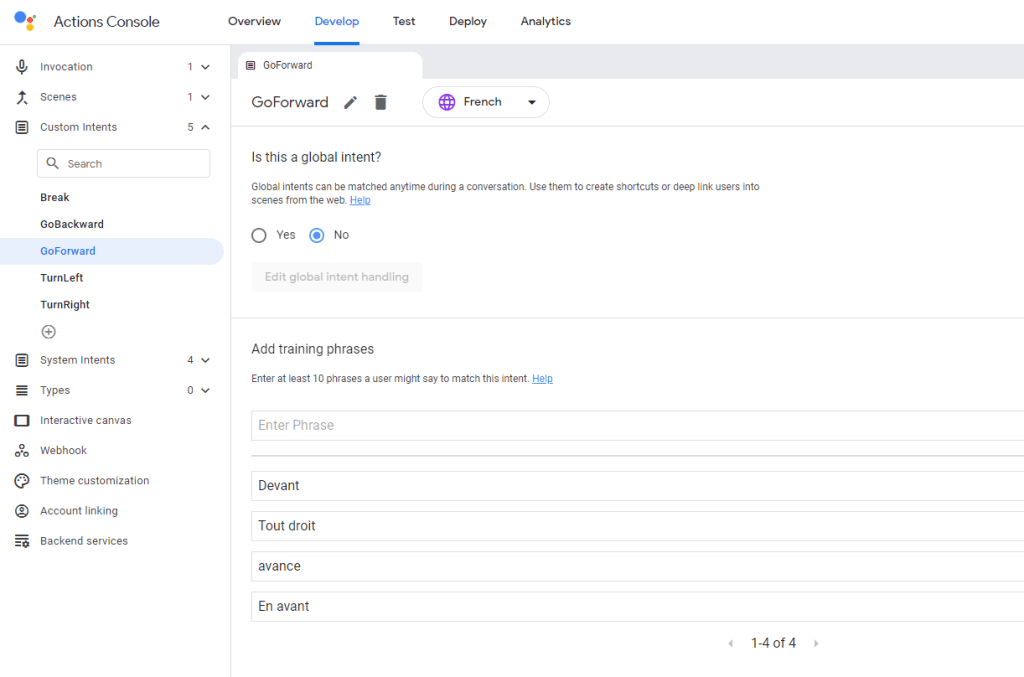Open Theme customization in the sidebar
This screenshot has width=1024, height=677.
click(94, 480)
